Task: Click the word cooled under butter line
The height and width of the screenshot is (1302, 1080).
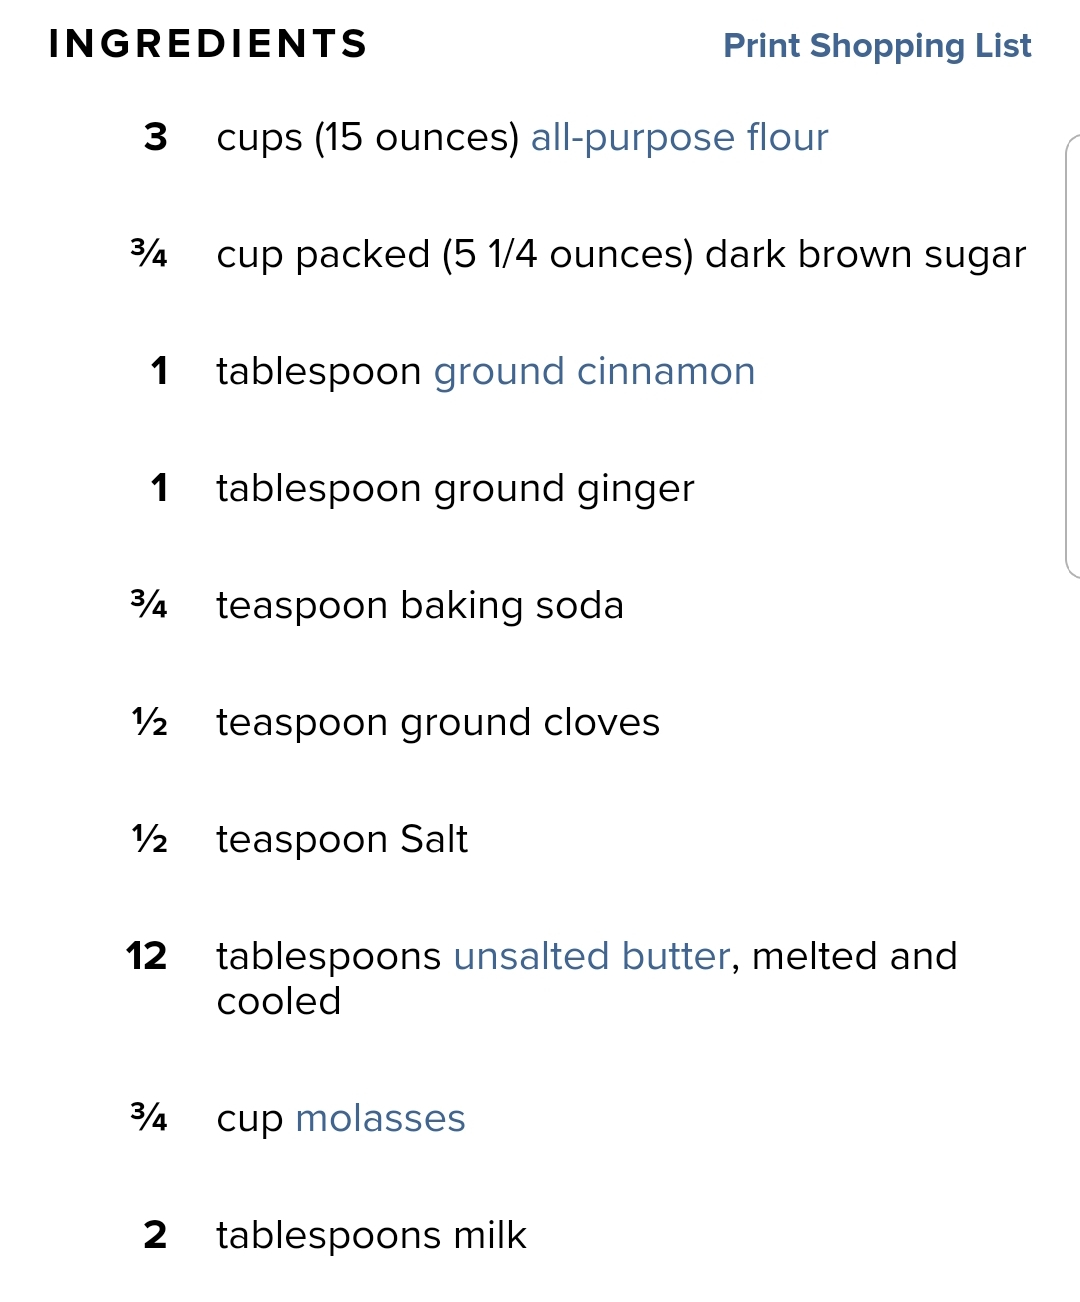Action: 279,1001
